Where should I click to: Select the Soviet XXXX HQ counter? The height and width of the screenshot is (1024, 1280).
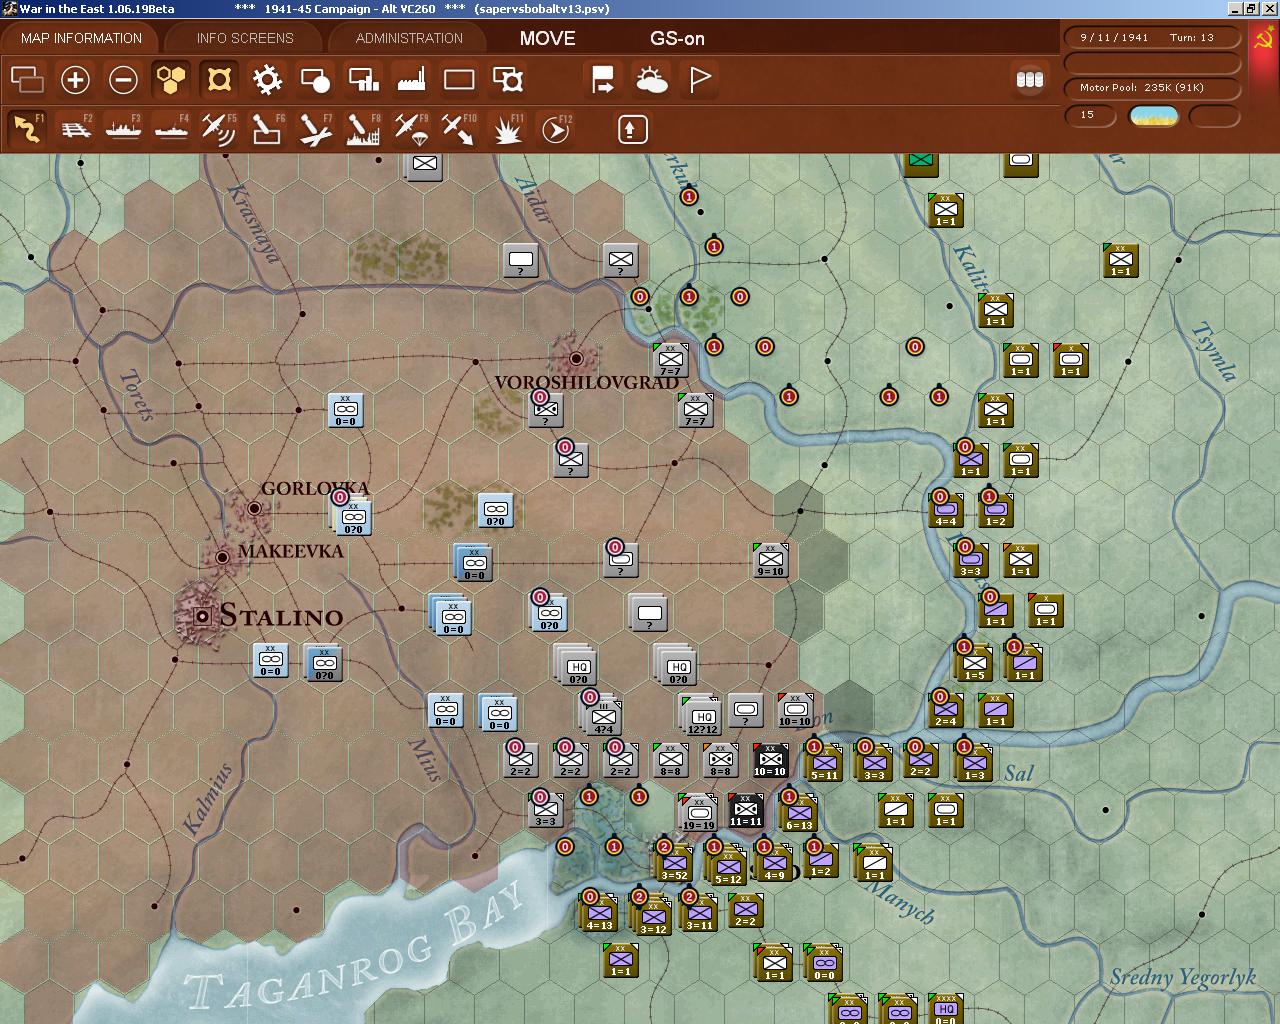[x=945, y=1010]
